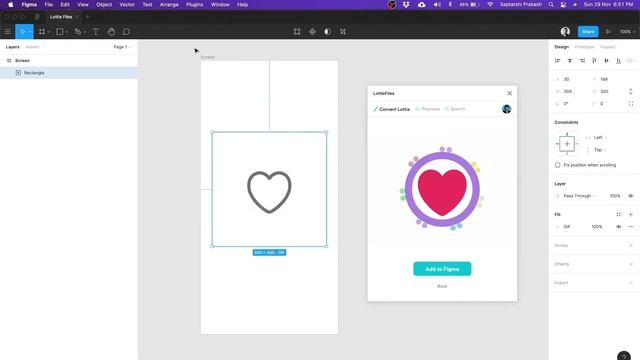640x360 pixels.
Task: Click the LottieFiles plugin profile avatar
Action: (507, 109)
